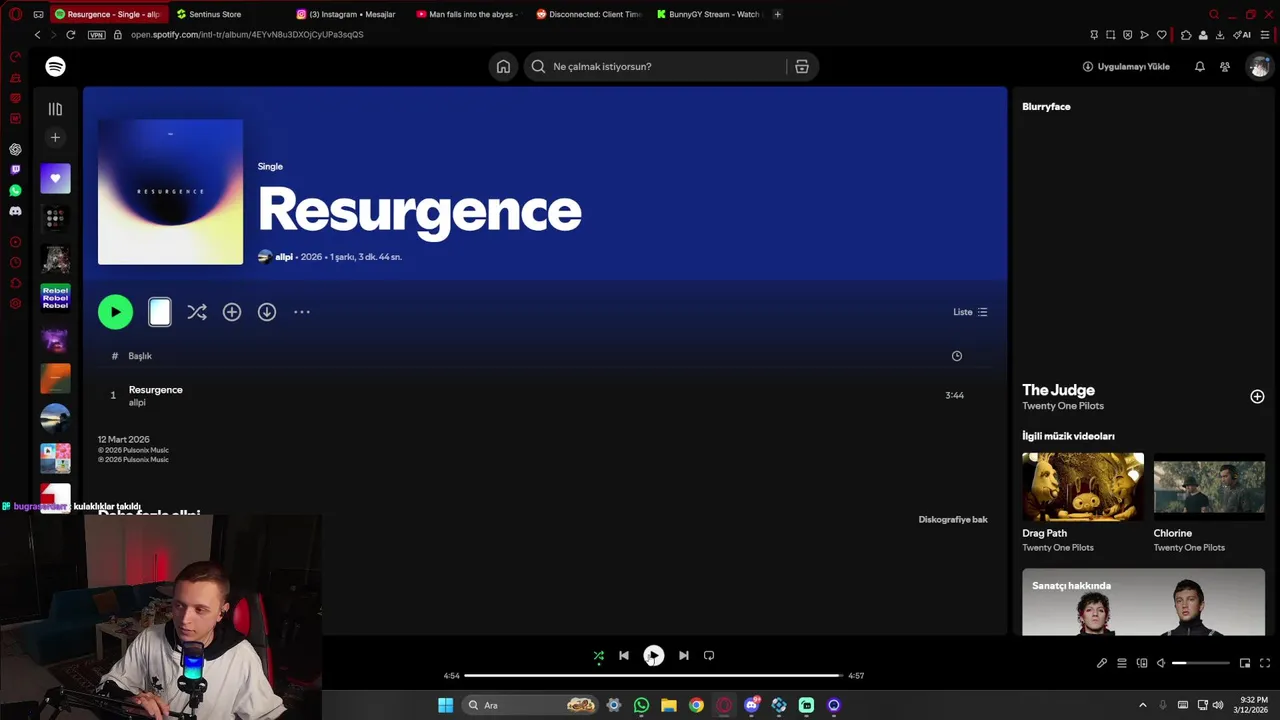
Task: Add Resurgence to library with plus circle
Action: click(232, 312)
